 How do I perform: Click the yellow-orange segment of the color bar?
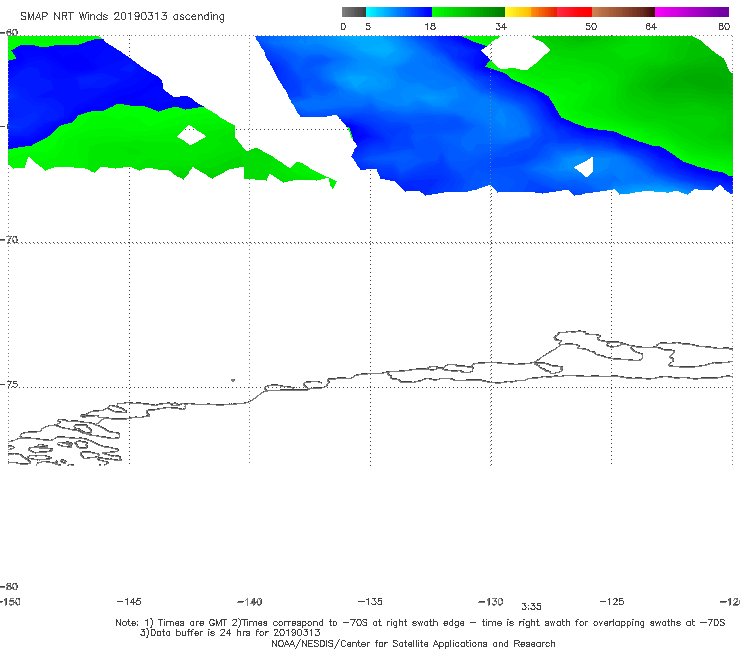click(531, 12)
